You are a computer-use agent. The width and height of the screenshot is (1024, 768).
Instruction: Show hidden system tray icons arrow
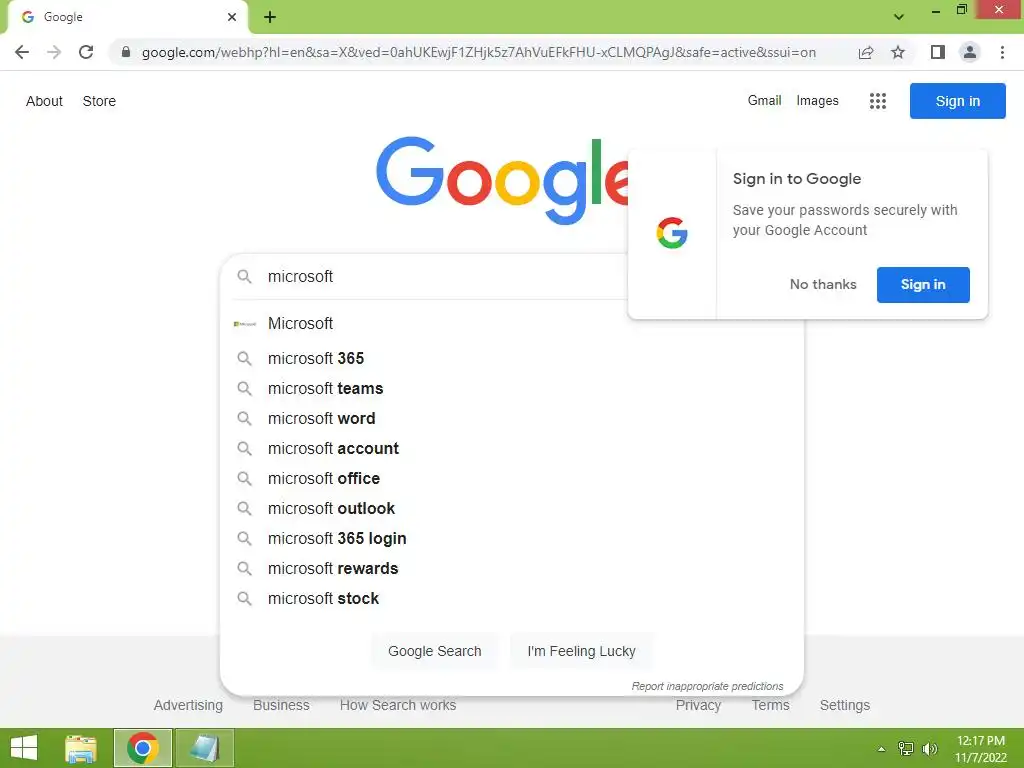(882, 749)
